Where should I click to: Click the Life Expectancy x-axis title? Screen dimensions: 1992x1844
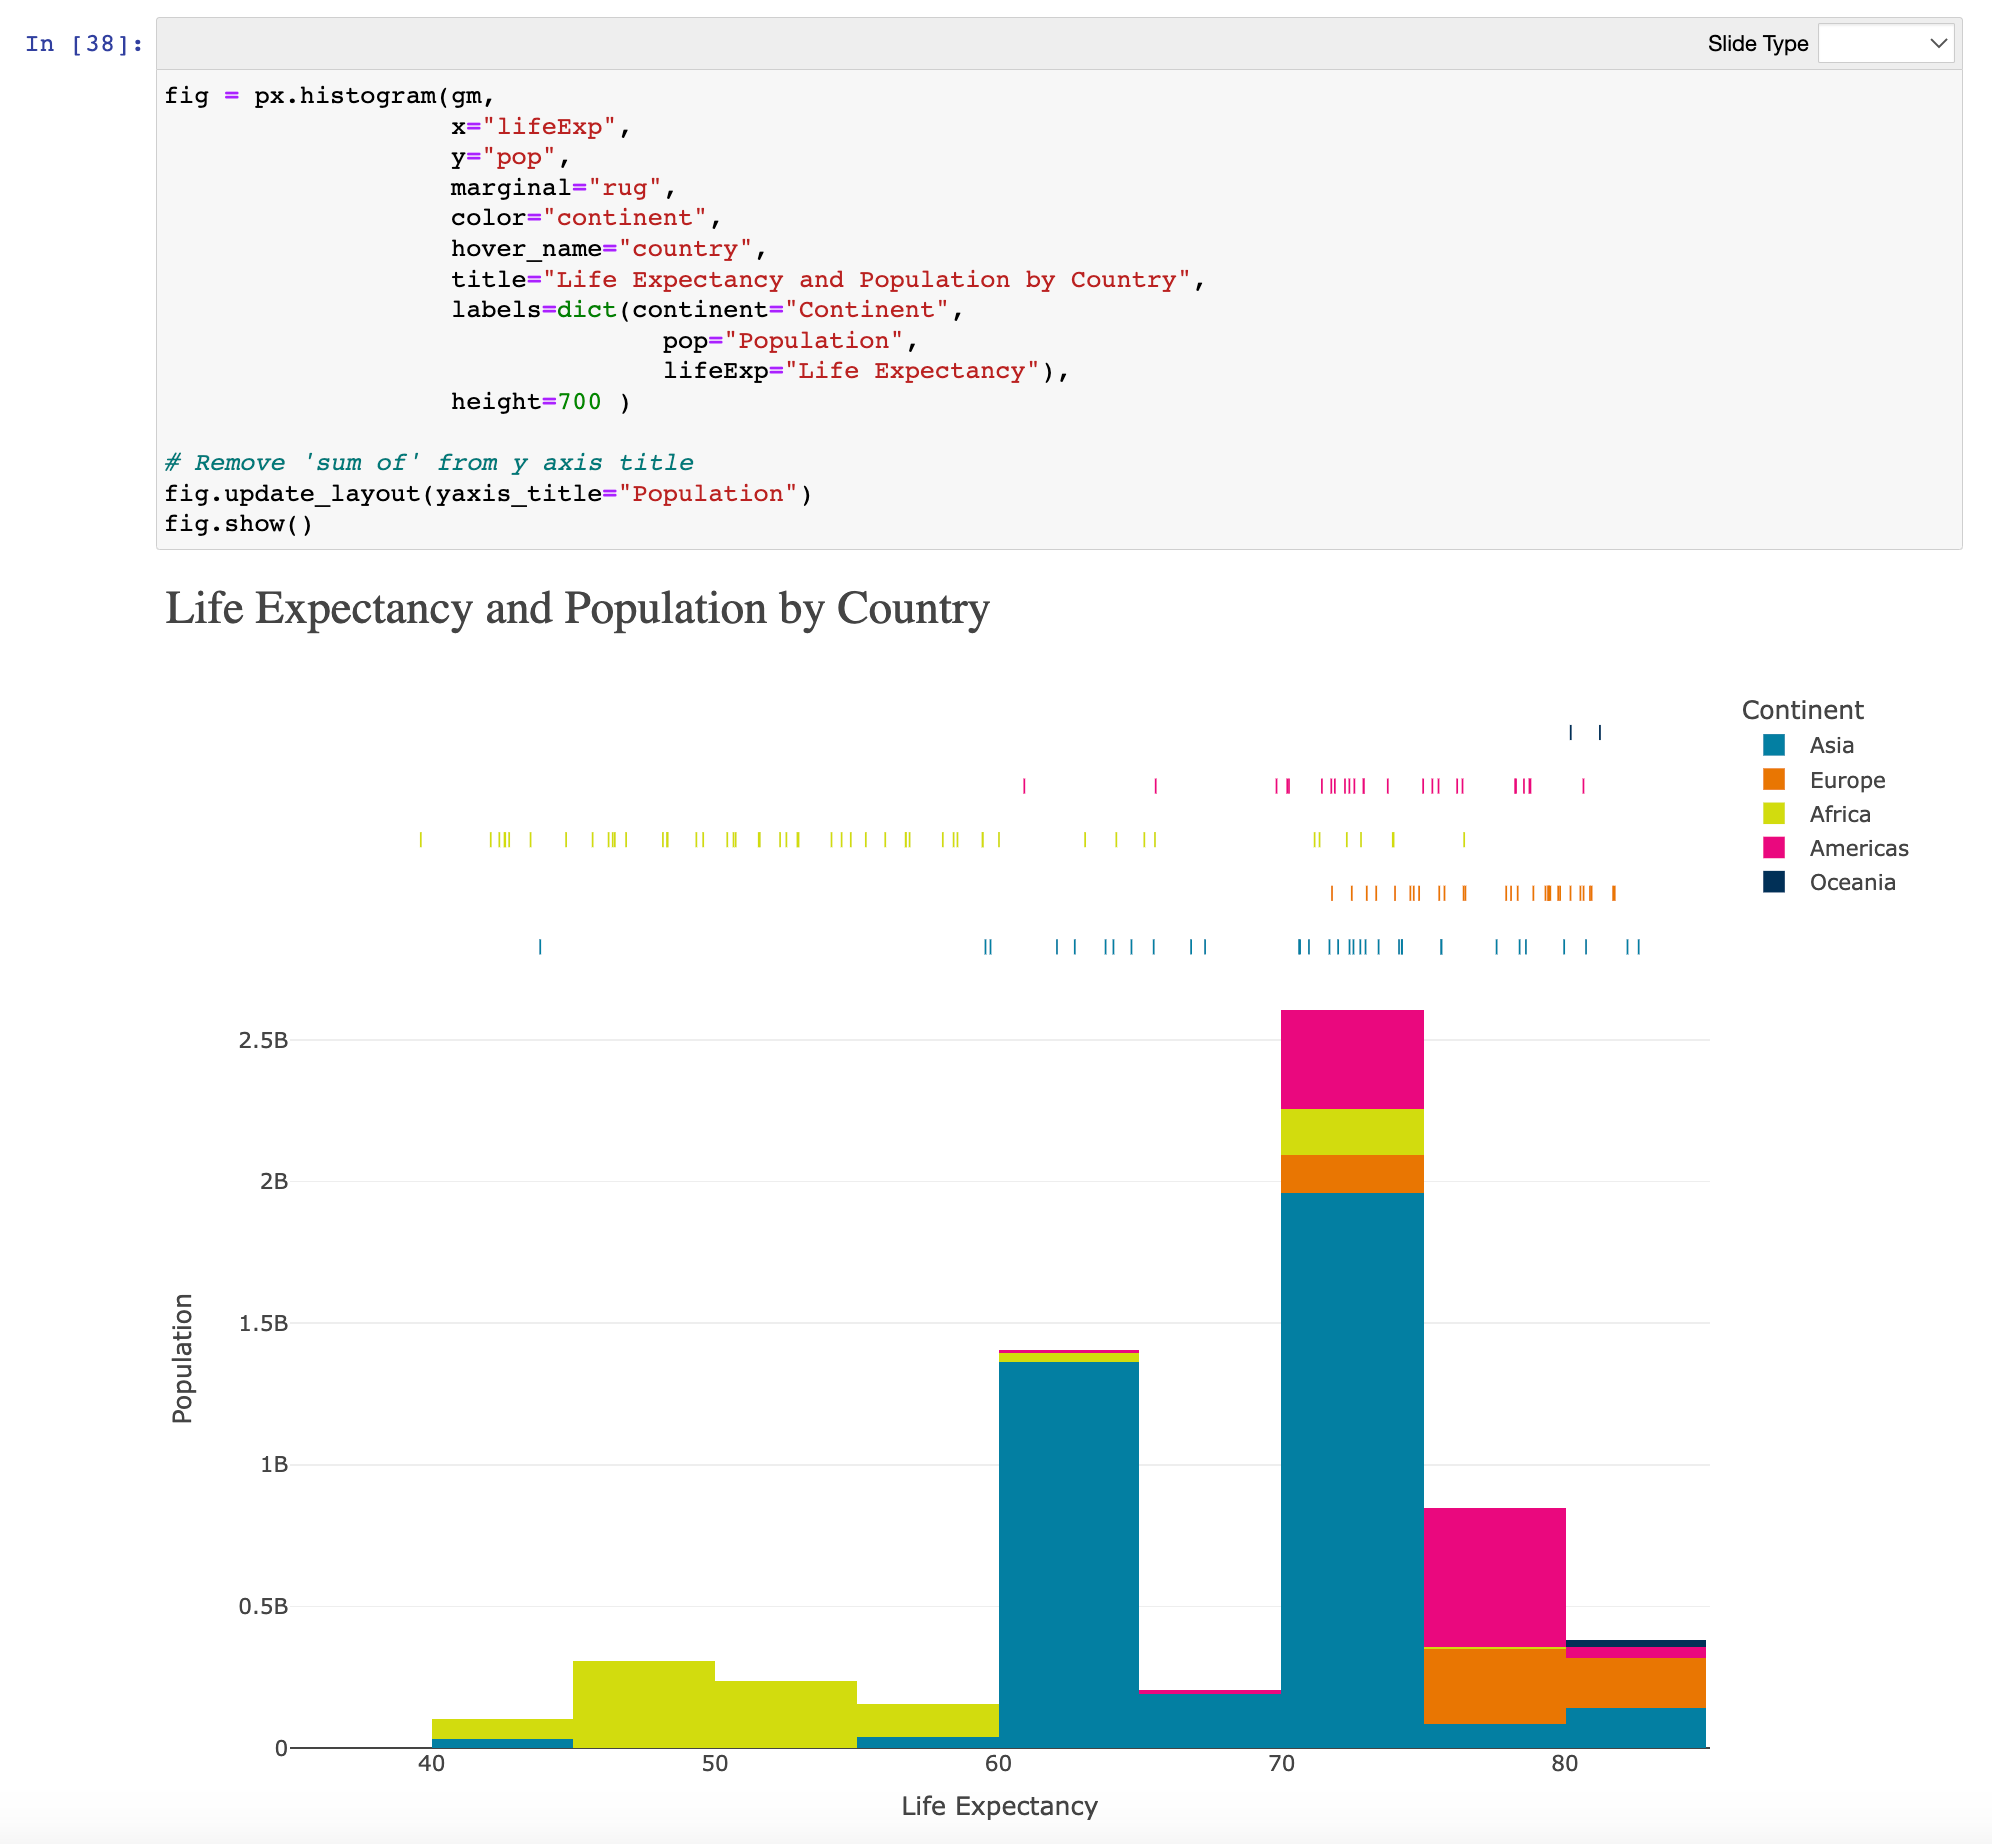tap(999, 1806)
